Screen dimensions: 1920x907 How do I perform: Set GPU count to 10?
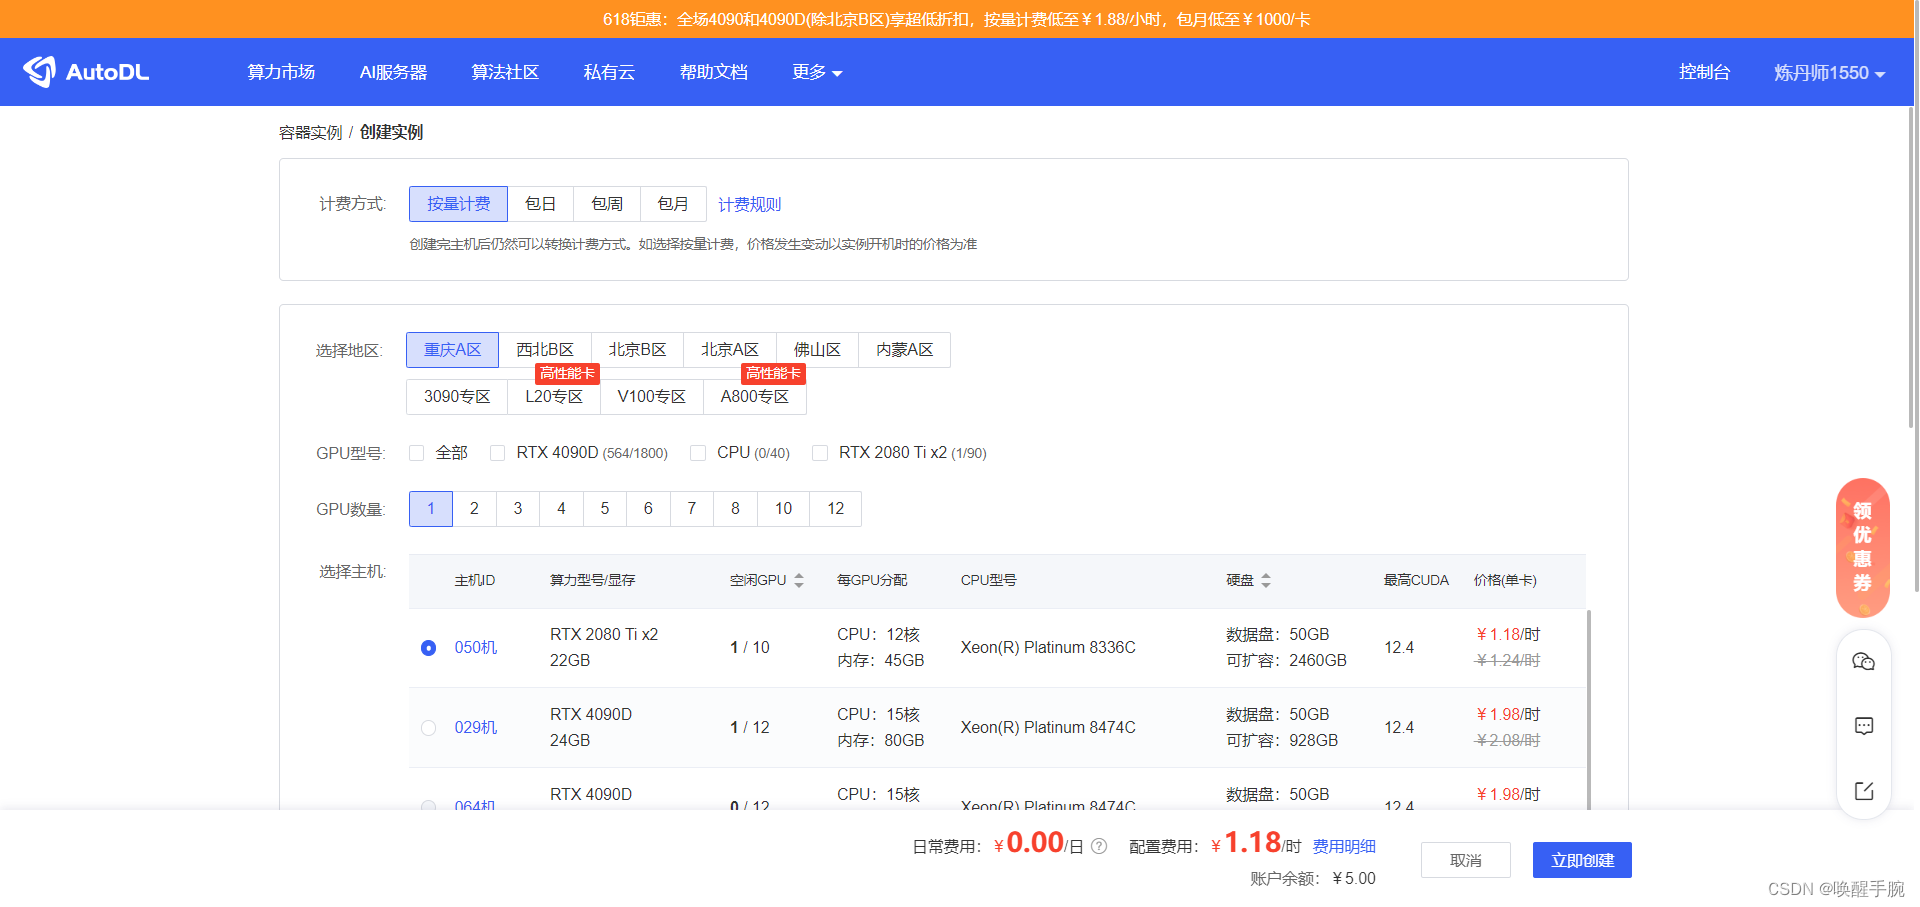783,509
